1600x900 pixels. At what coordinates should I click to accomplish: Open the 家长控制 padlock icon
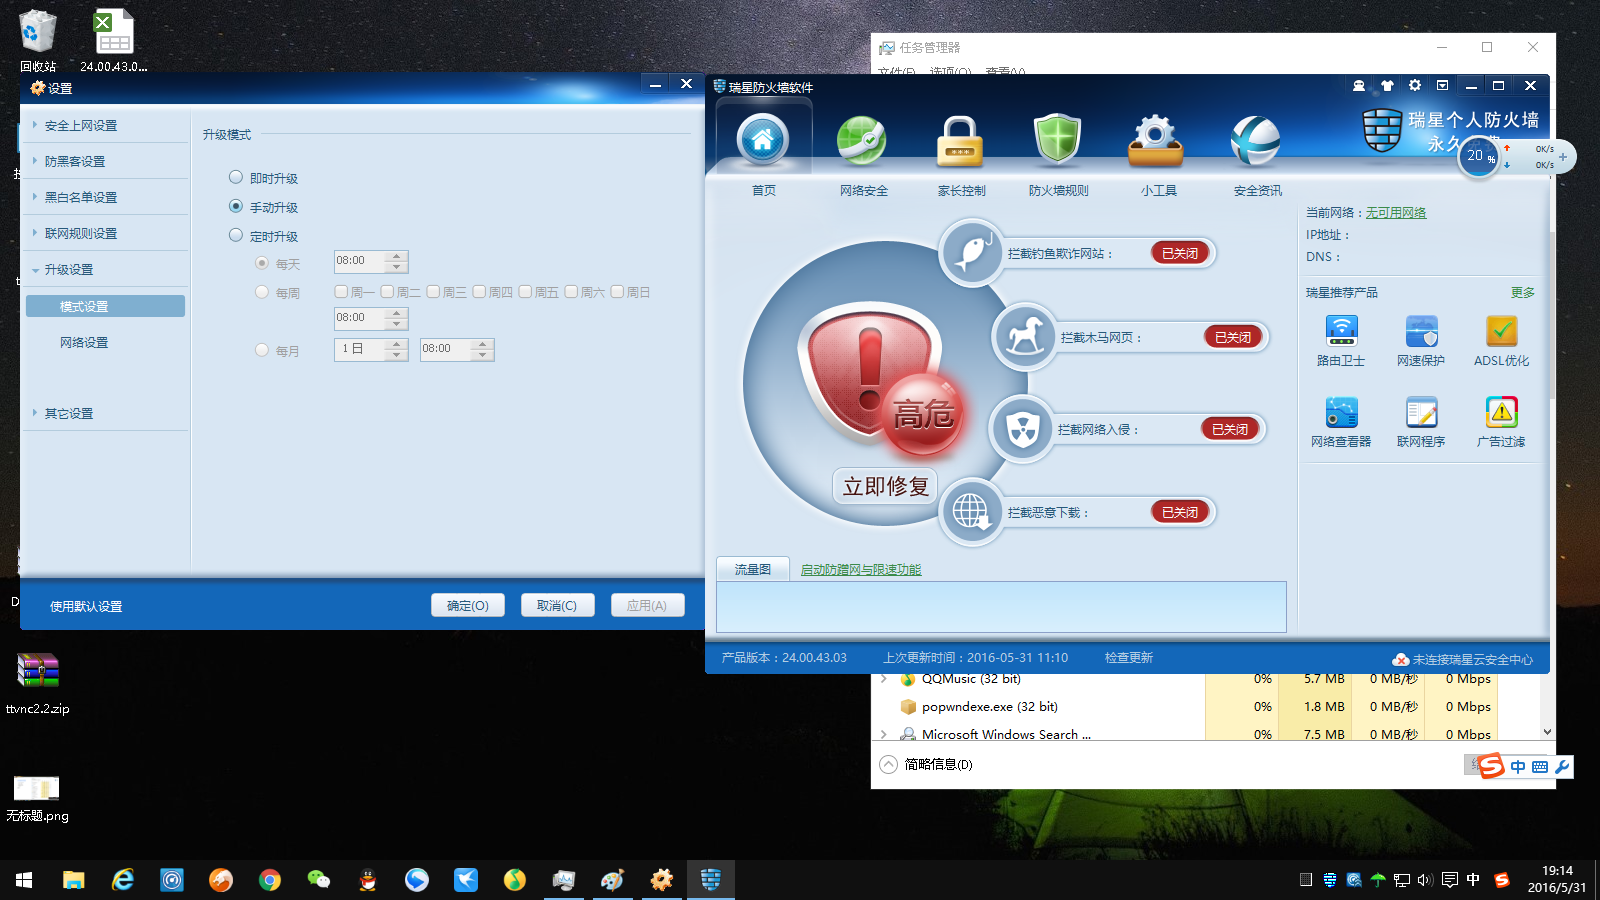960,141
